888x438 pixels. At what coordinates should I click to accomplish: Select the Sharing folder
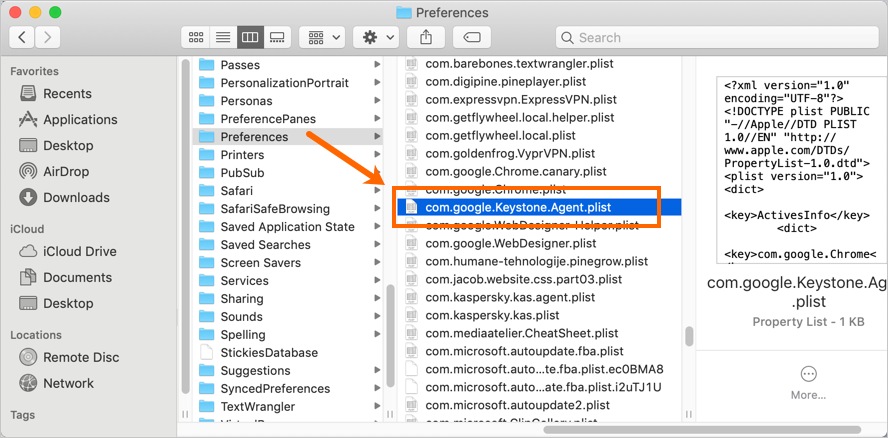[288, 299]
